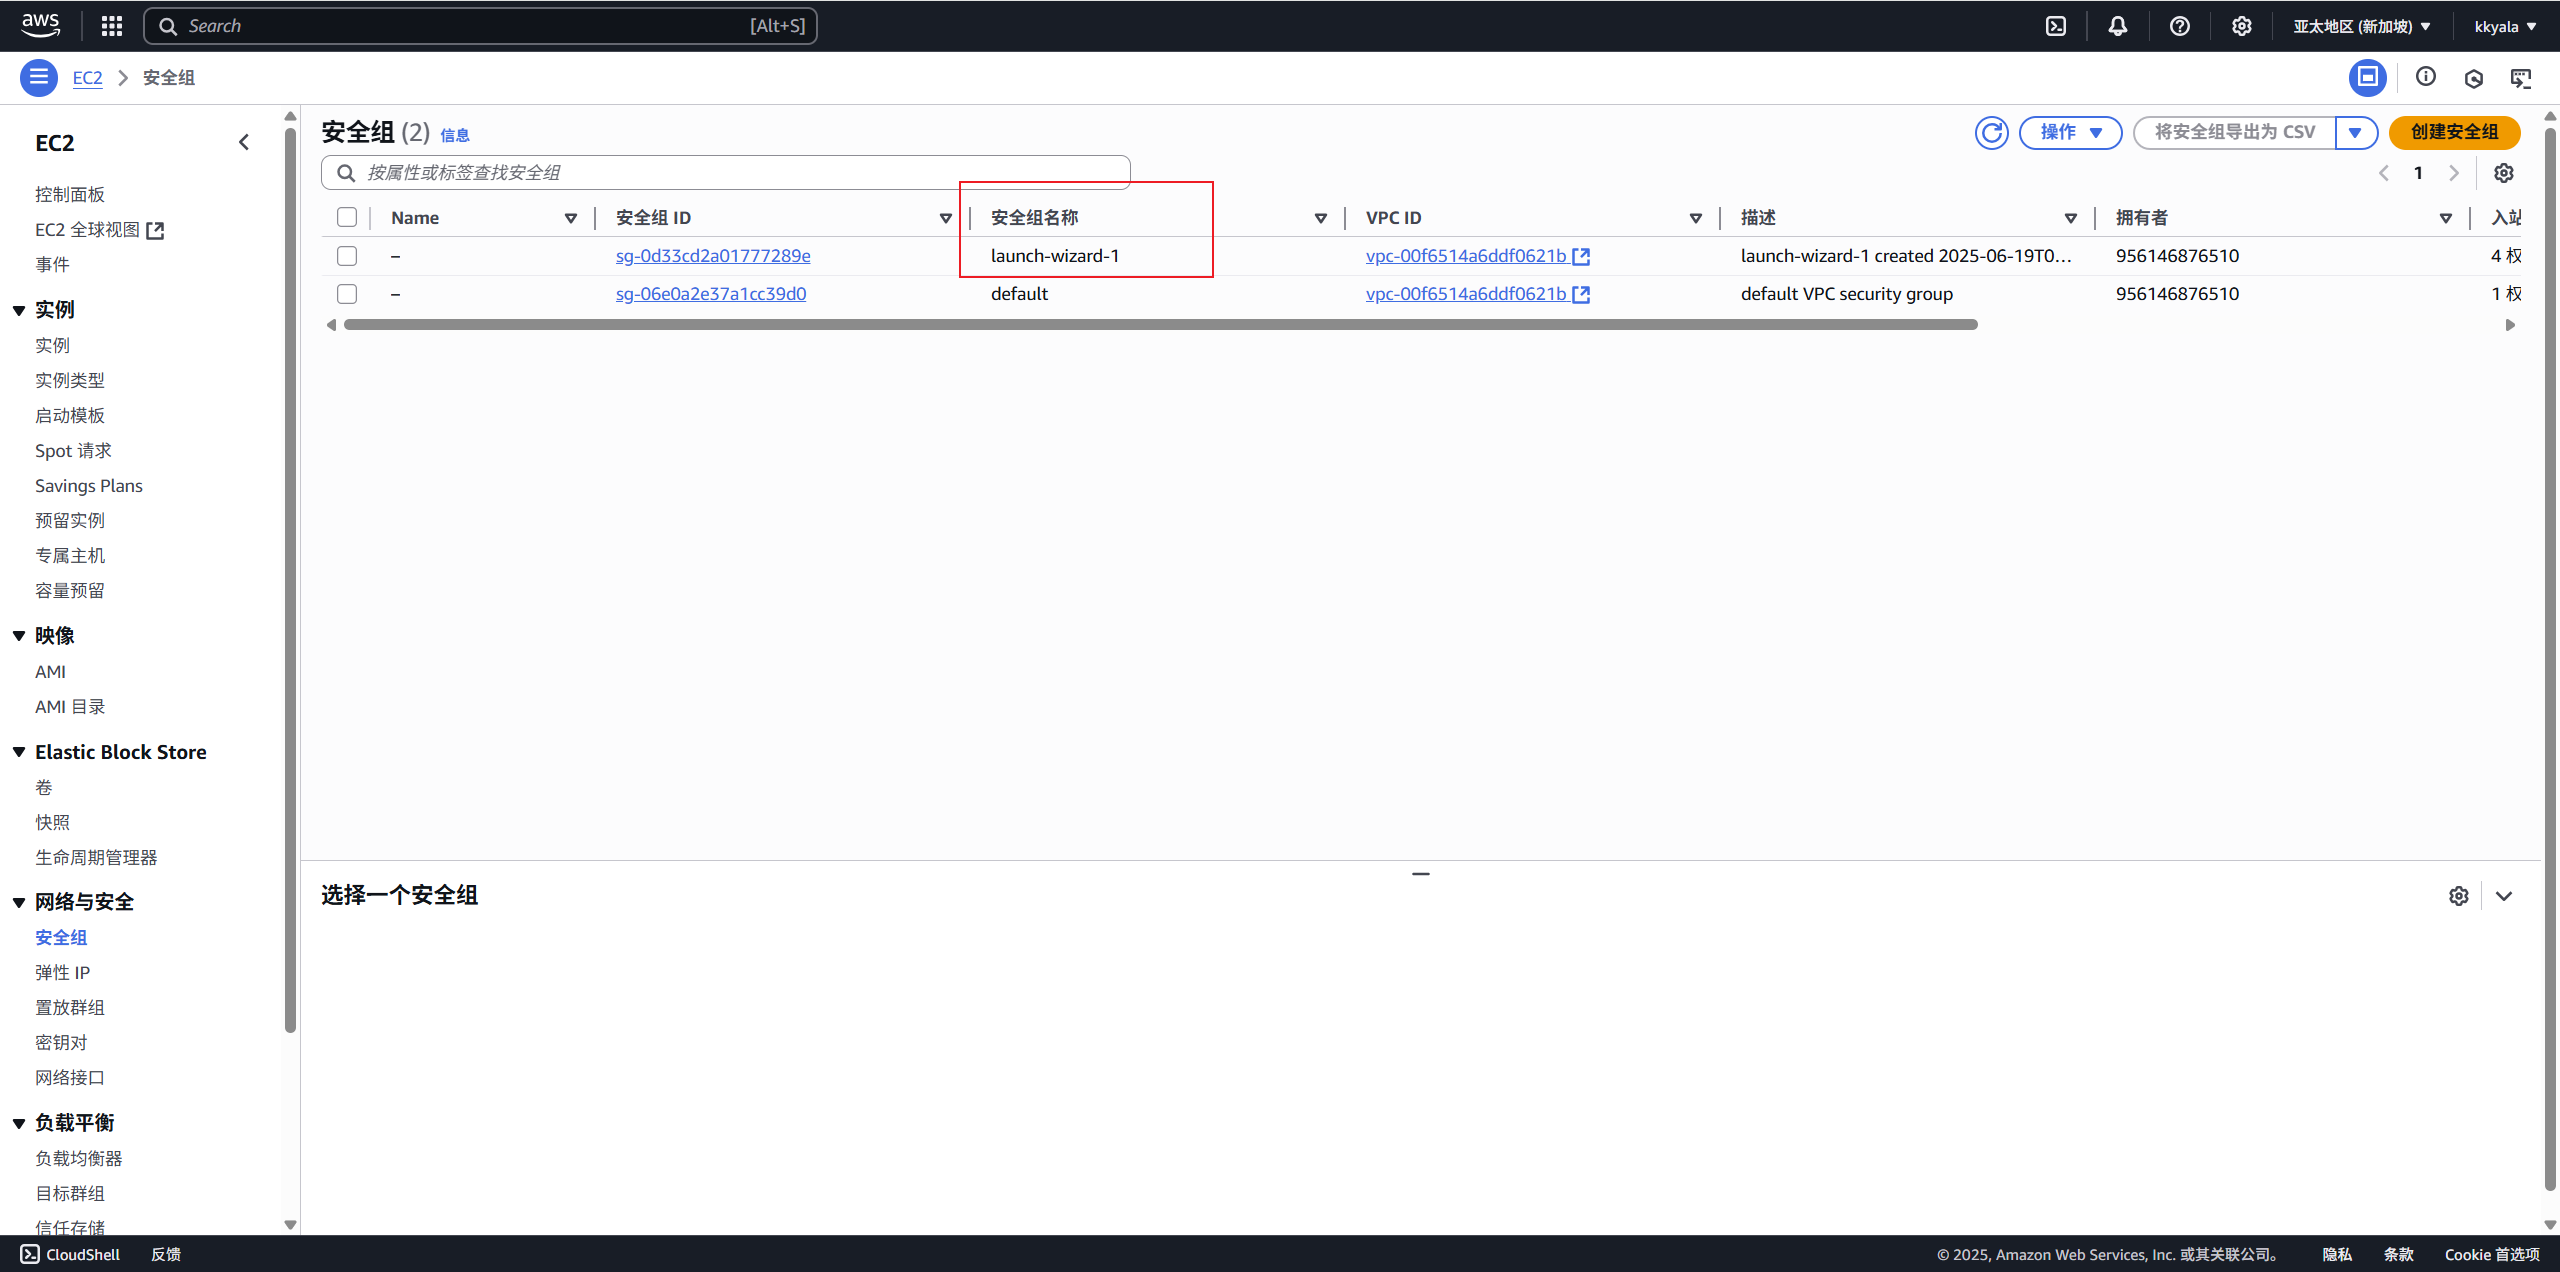Open the 操作 actions dropdown
2560x1272 pixels.
[x=2070, y=132]
